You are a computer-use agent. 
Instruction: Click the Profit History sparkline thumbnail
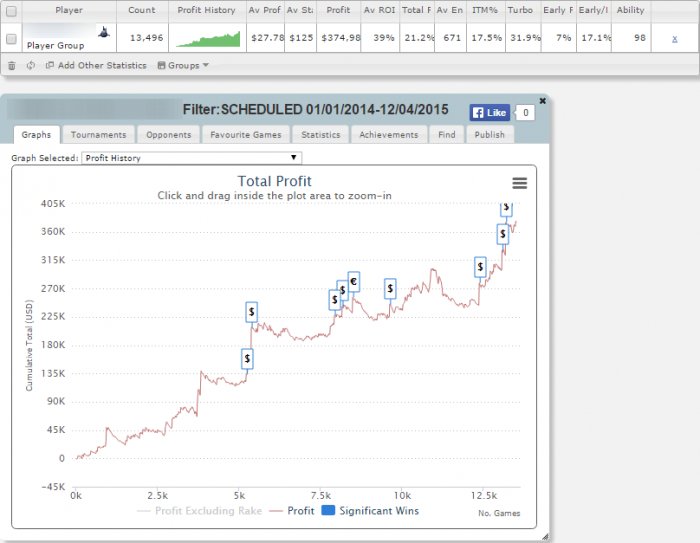208,38
